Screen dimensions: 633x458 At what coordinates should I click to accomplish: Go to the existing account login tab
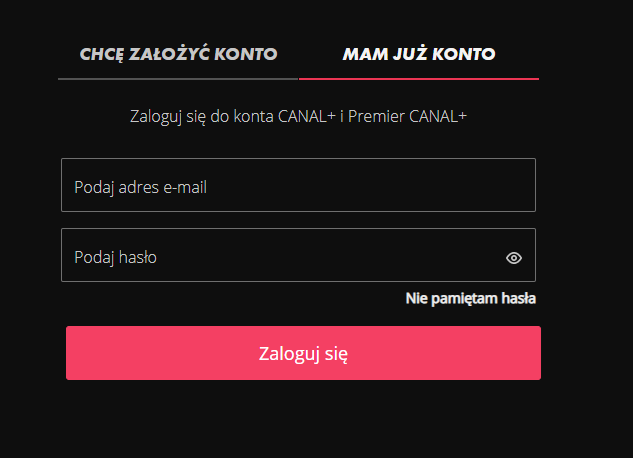(419, 54)
